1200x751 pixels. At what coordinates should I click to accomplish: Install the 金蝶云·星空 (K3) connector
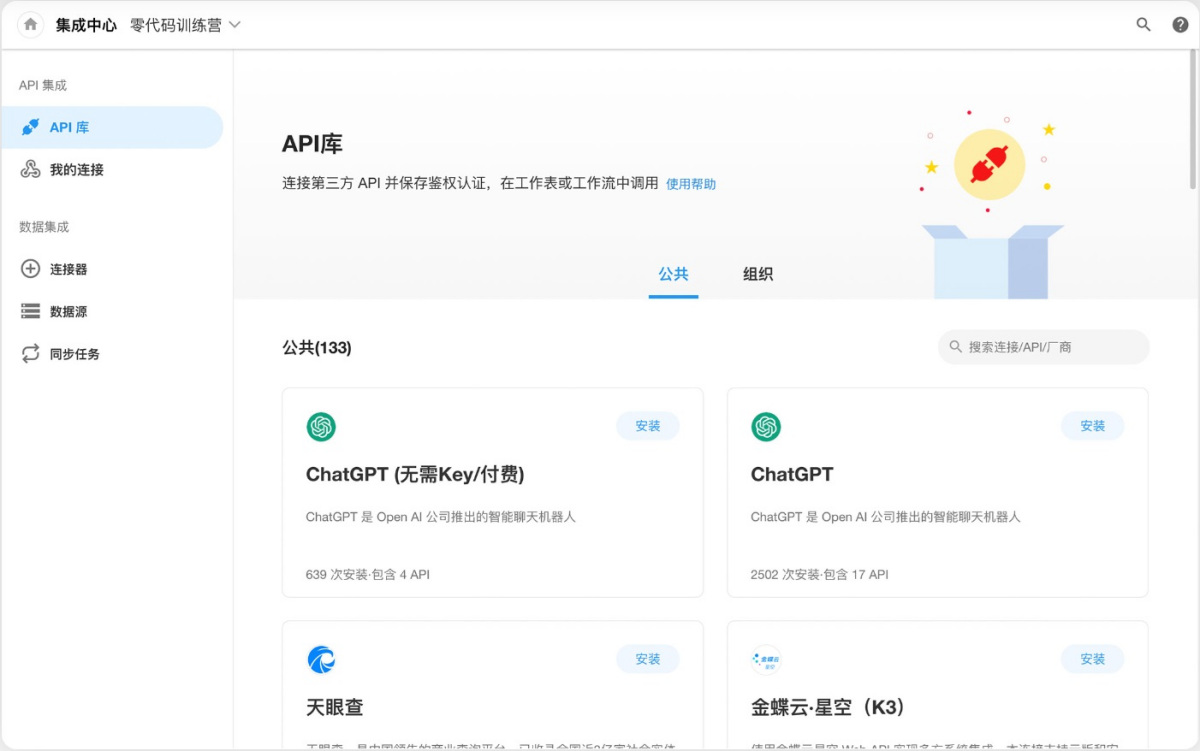[1092, 659]
